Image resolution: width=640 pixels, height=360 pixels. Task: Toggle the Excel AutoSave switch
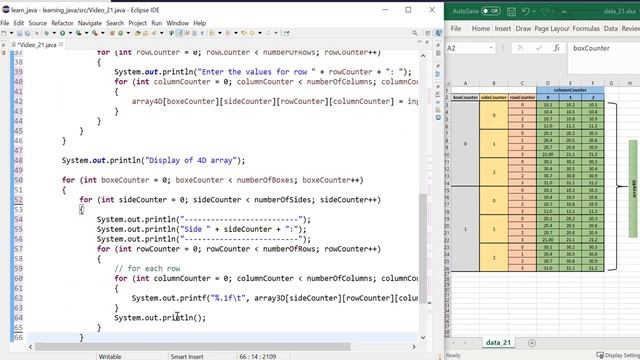point(491,11)
